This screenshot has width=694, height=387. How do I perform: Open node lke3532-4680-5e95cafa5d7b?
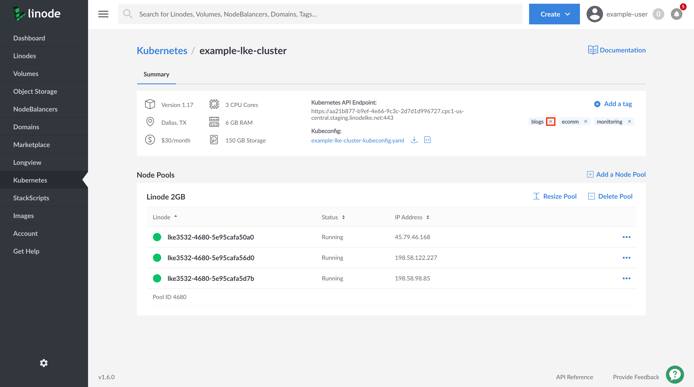coord(211,279)
